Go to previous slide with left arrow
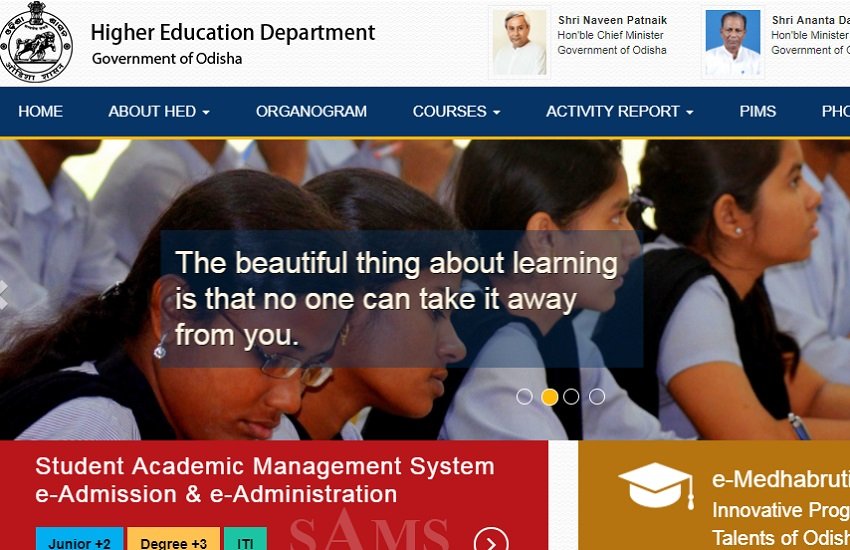 [x=3, y=295]
